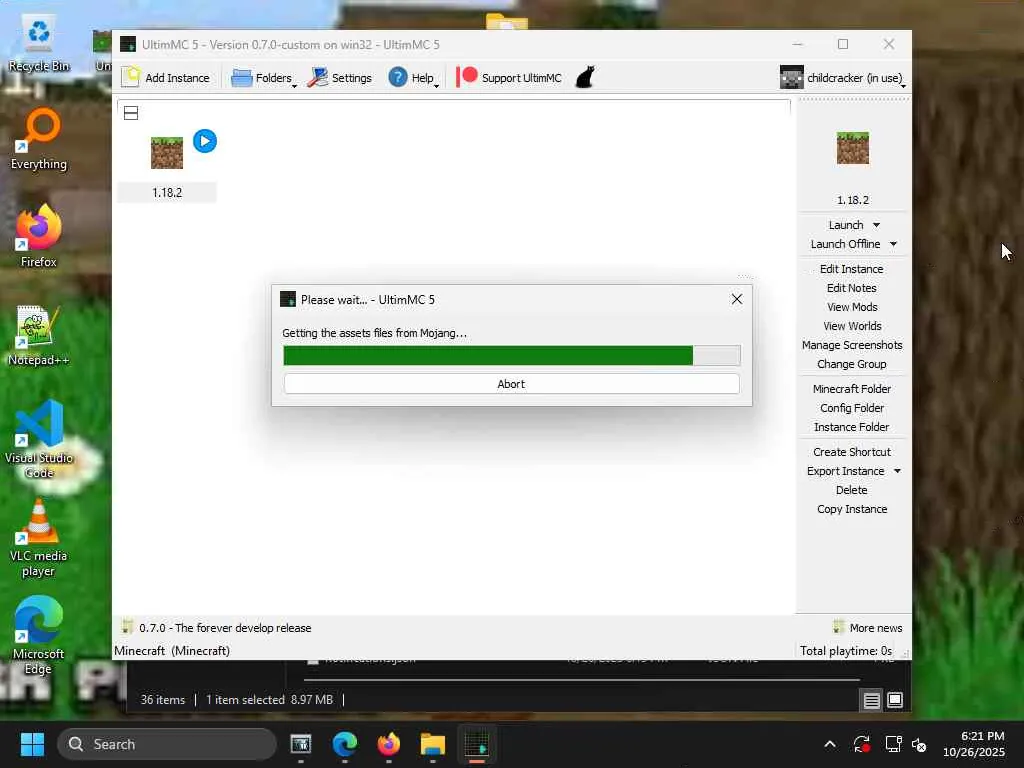
Task: Open Recycle Bin on the desktop
Action: (x=39, y=44)
